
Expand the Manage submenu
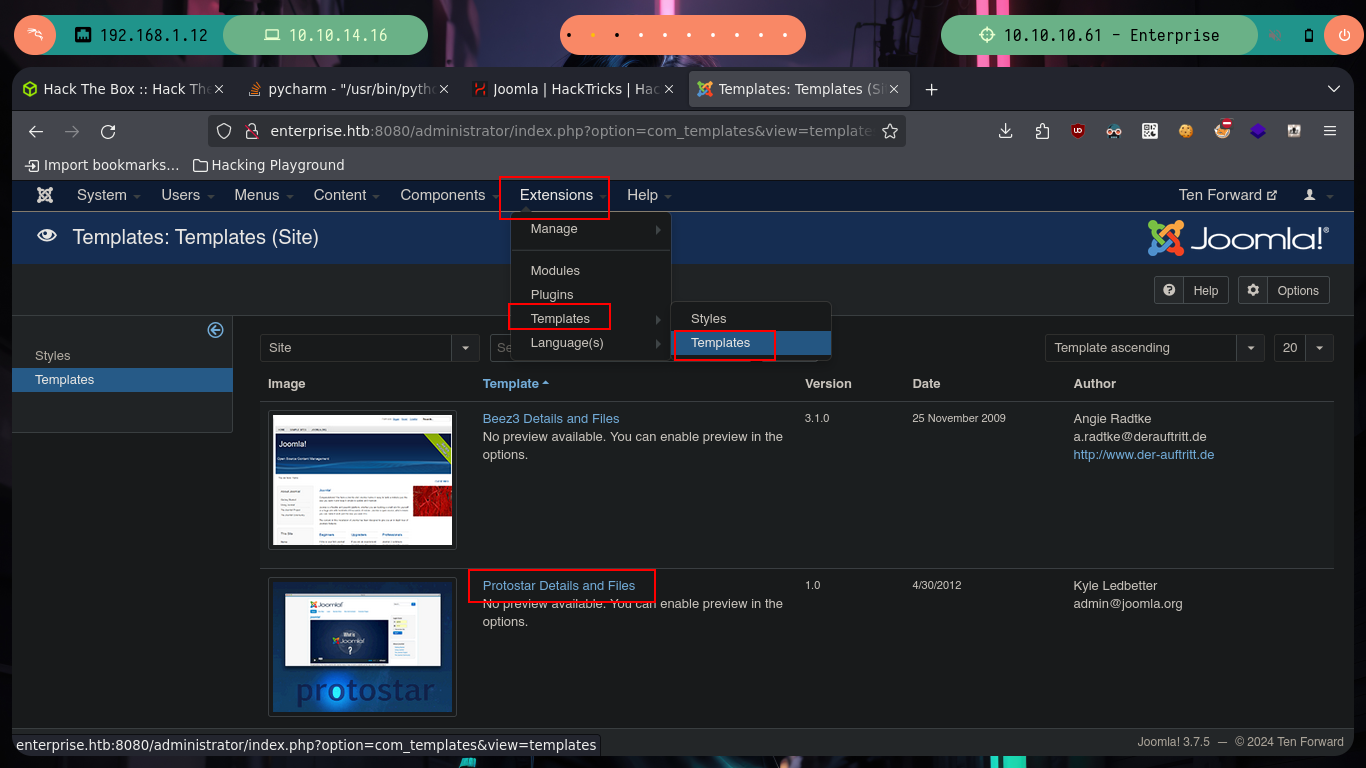point(591,229)
